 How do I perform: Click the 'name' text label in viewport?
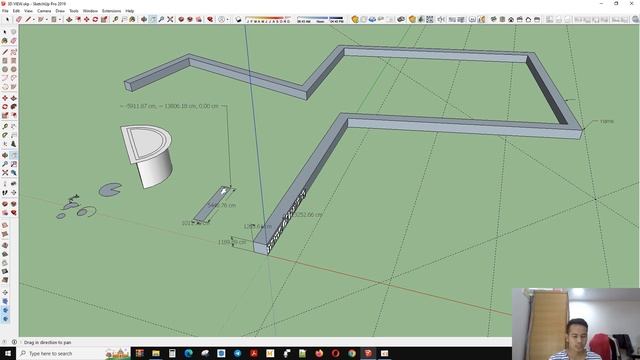607,121
